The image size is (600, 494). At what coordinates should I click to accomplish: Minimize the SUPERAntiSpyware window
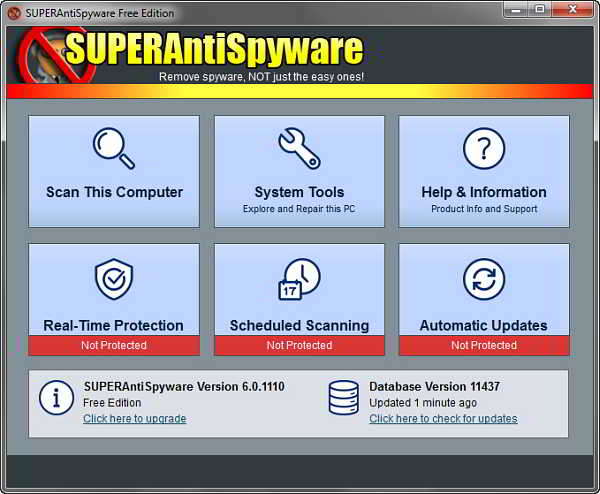[515, 12]
